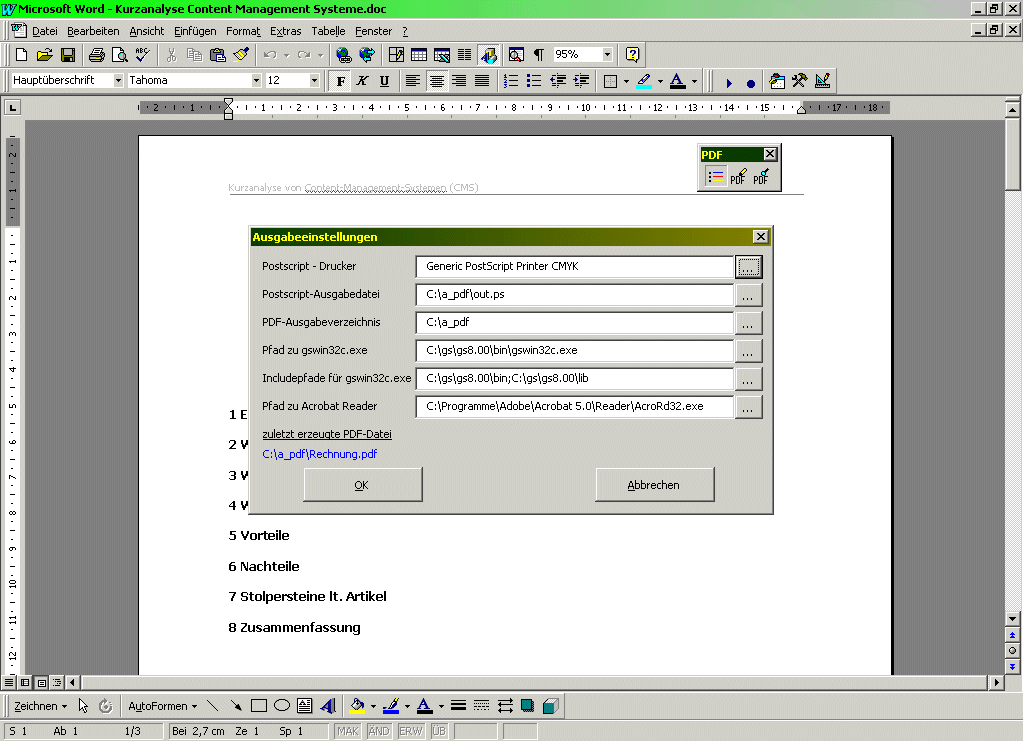The image size is (1023, 741).
Task: Confirm the dialog with OK
Action: click(x=363, y=485)
